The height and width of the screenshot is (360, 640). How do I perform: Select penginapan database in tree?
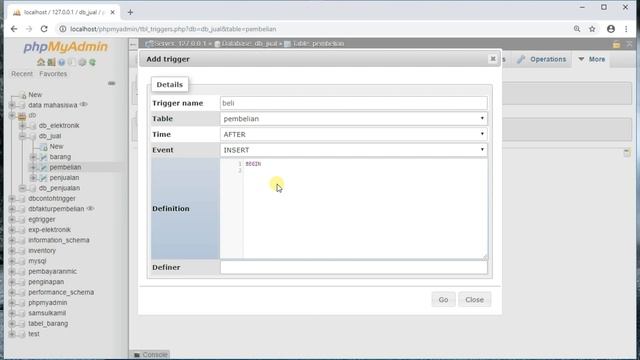click(x=46, y=282)
